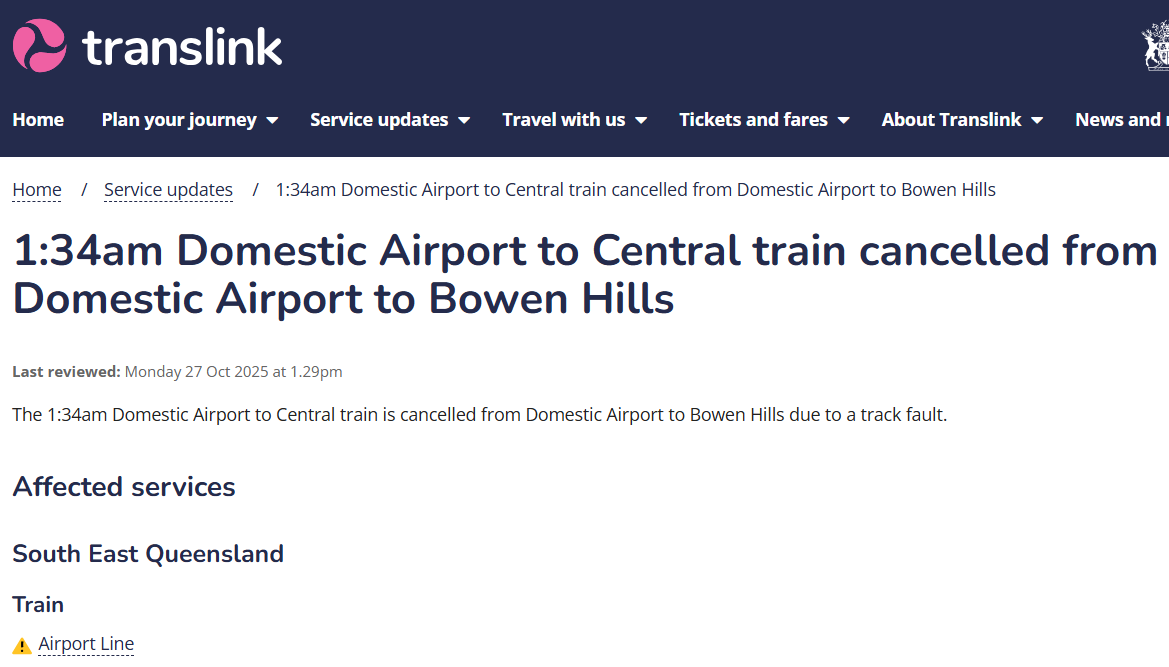1169x667 pixels.
Task: Expand the Travel with us dropdown arrow
Action: click(x=641, y=121)
